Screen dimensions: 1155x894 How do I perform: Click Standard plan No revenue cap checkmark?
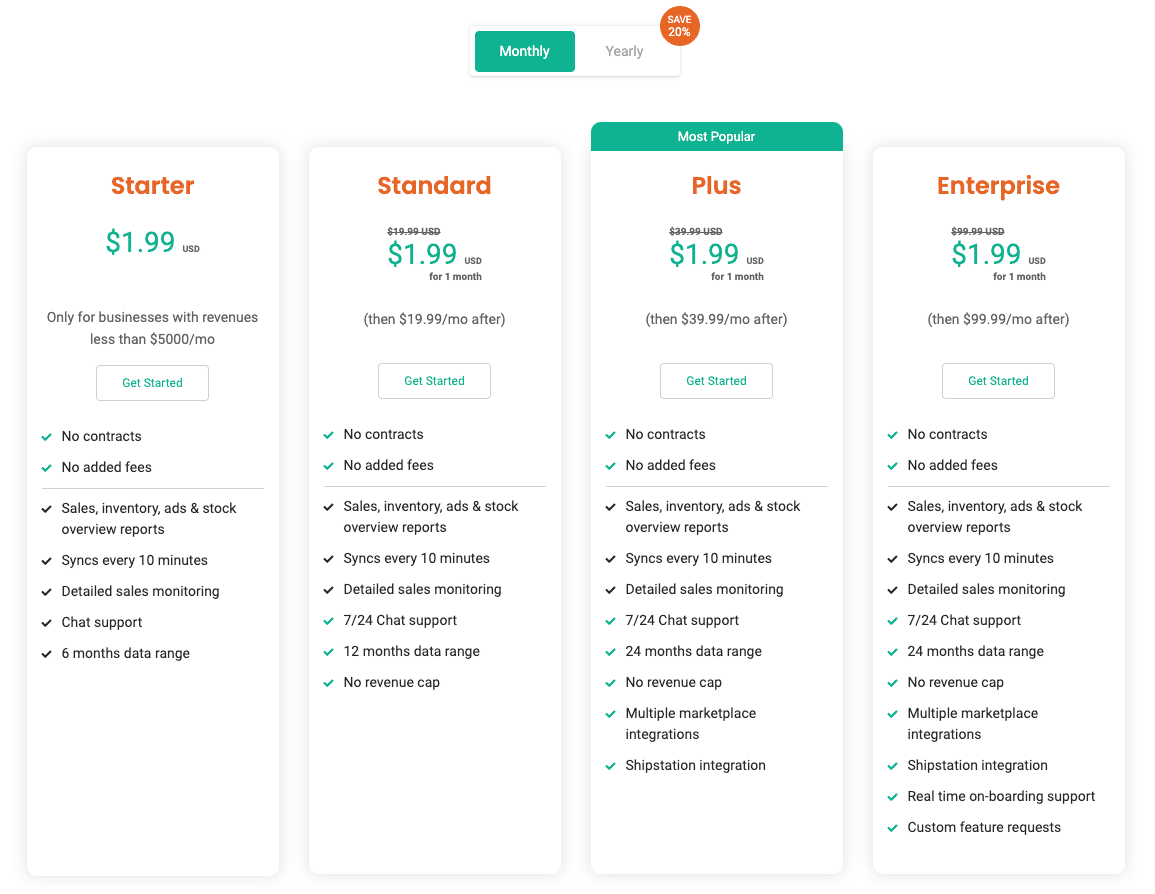point(329,683)
